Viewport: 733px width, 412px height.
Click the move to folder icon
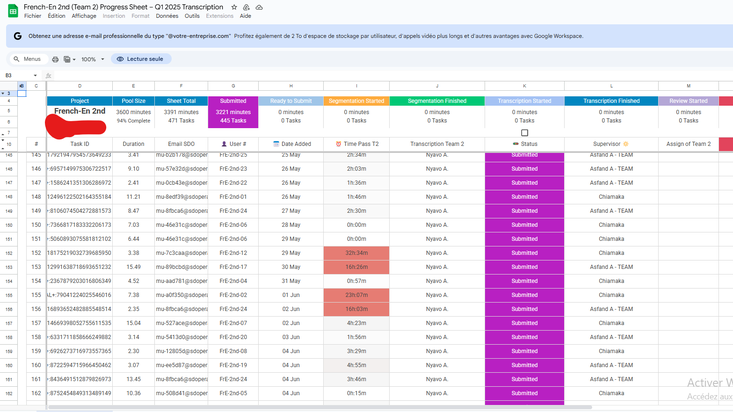pyautogui.click(x=246, y=7)
